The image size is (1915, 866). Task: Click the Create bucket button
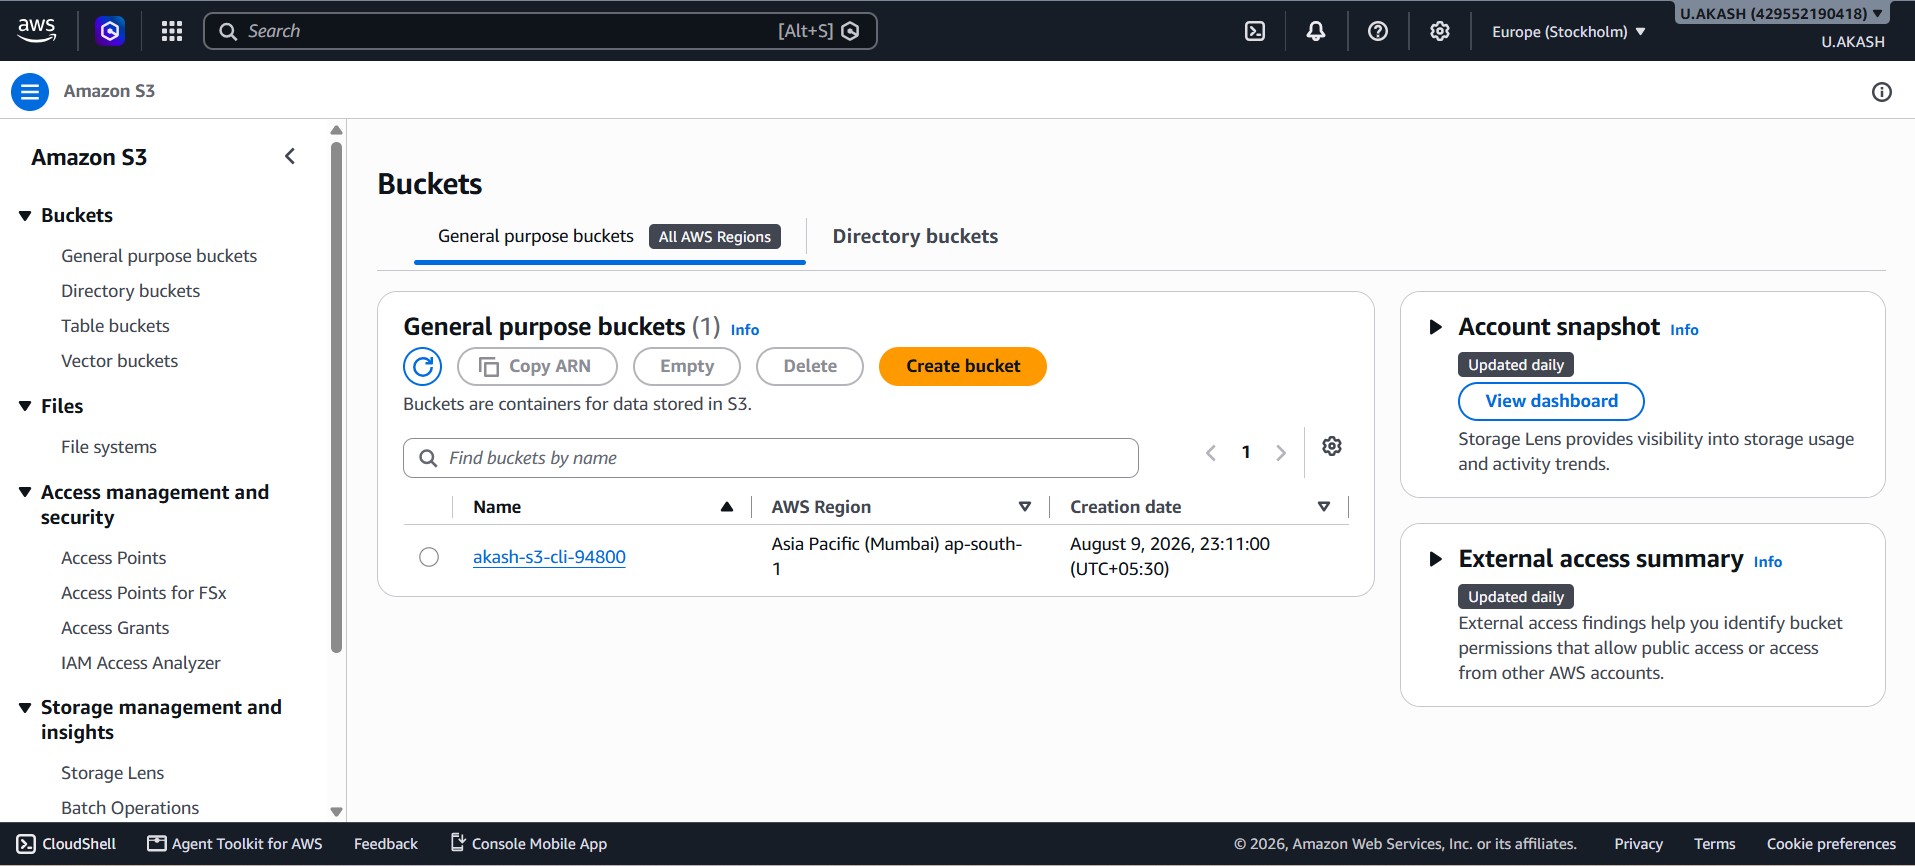pos(963,366)
